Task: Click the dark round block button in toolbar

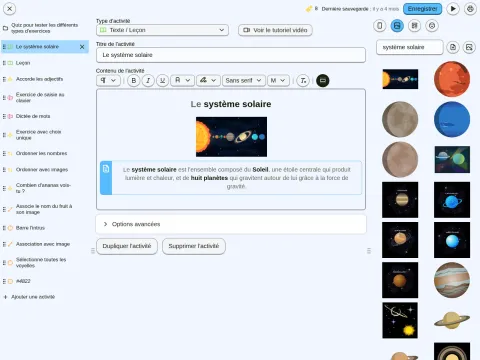Action: pos(323,80)
